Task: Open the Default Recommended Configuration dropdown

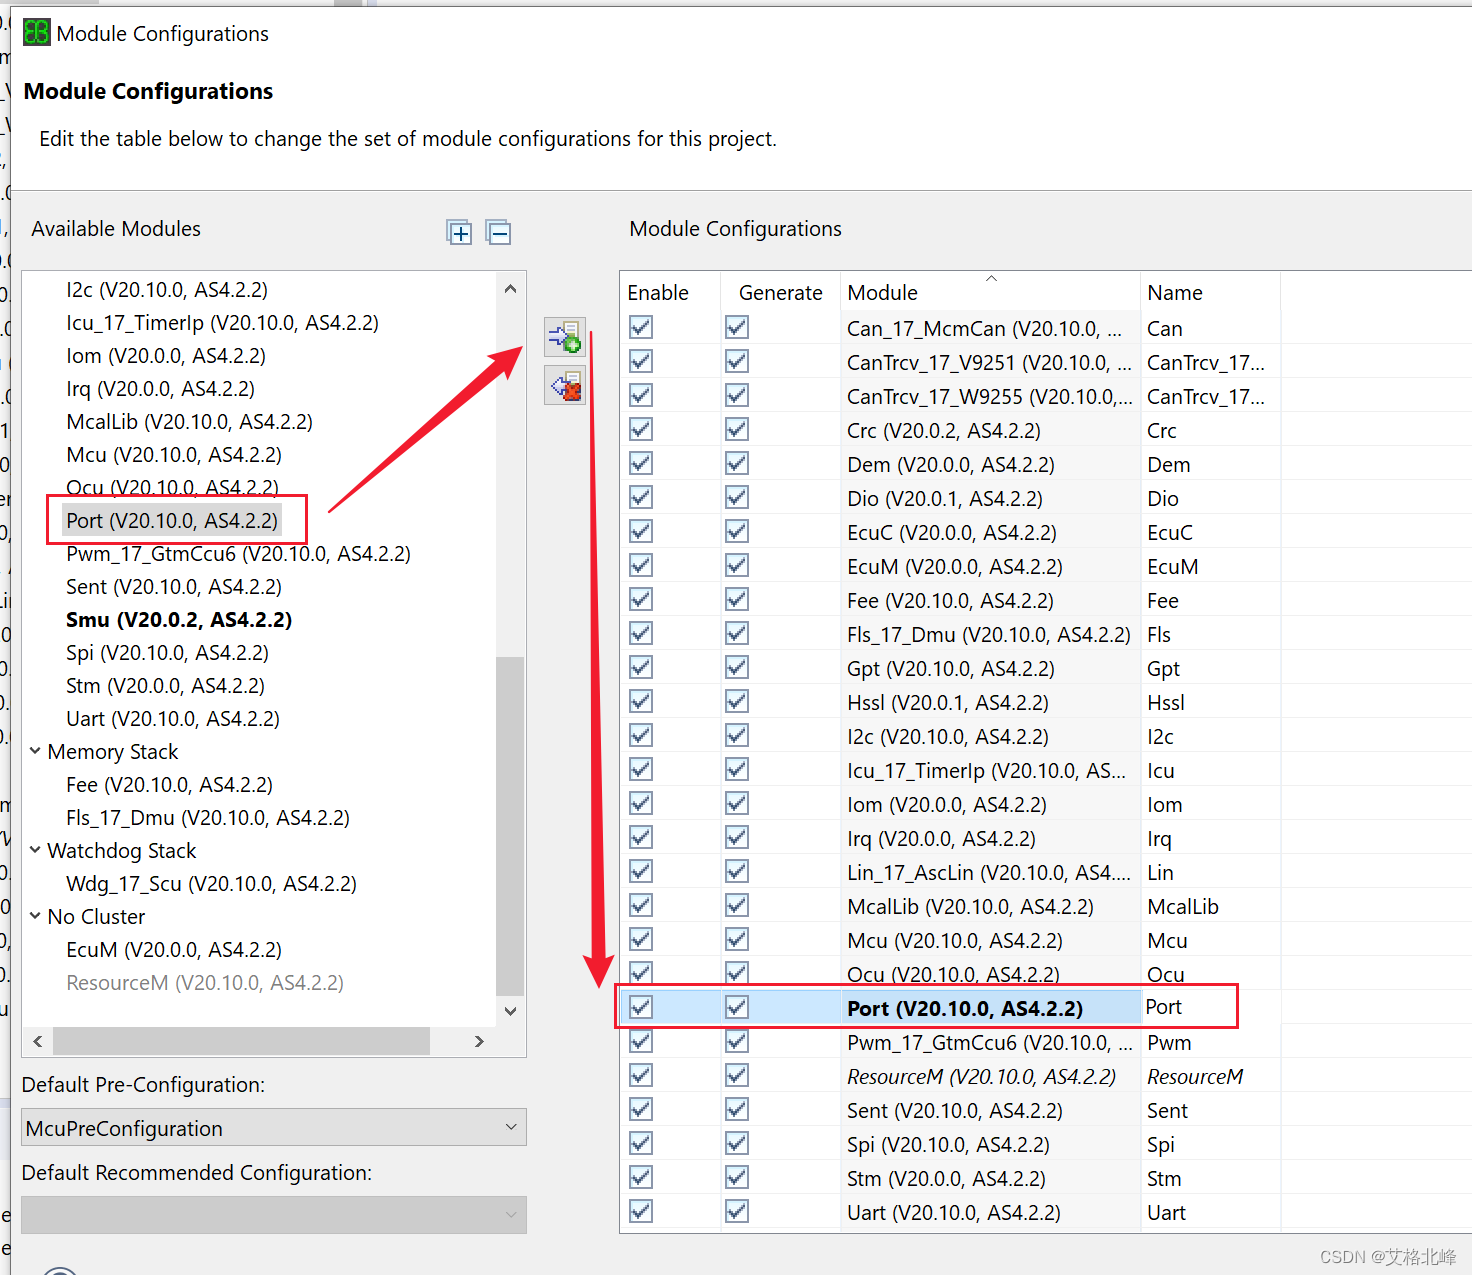Action: coord(511,1214)
